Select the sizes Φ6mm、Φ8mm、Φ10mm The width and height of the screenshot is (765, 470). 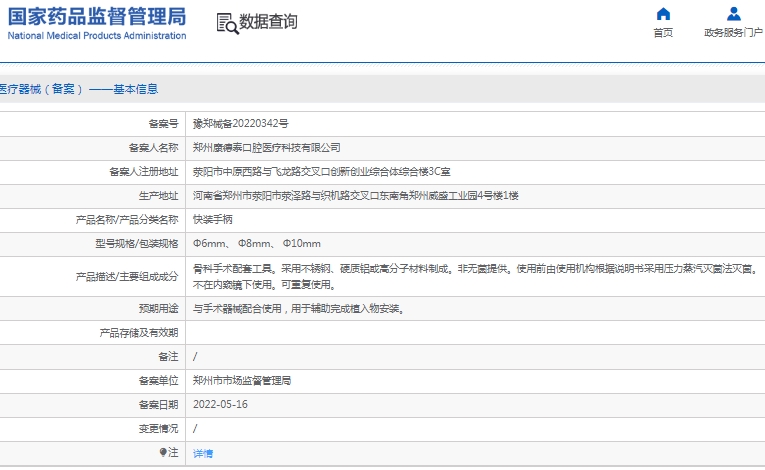tap(257, 243)
